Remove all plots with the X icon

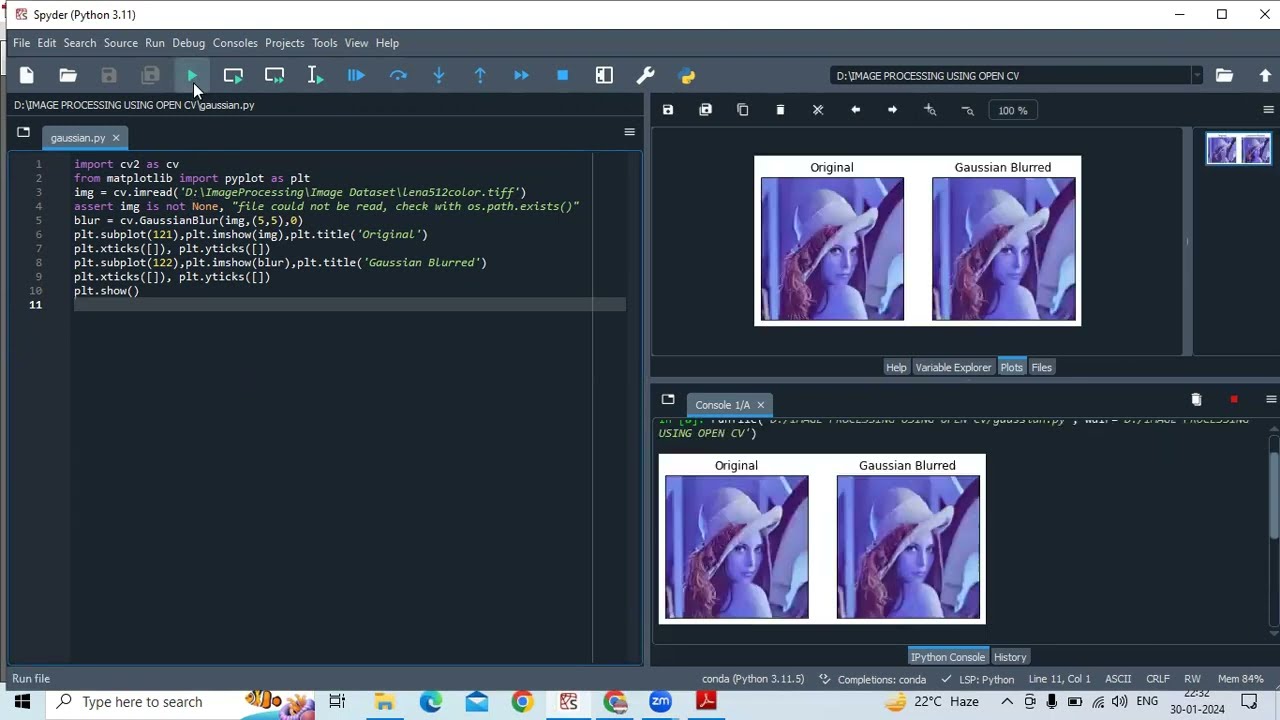(x=818, y=110)
